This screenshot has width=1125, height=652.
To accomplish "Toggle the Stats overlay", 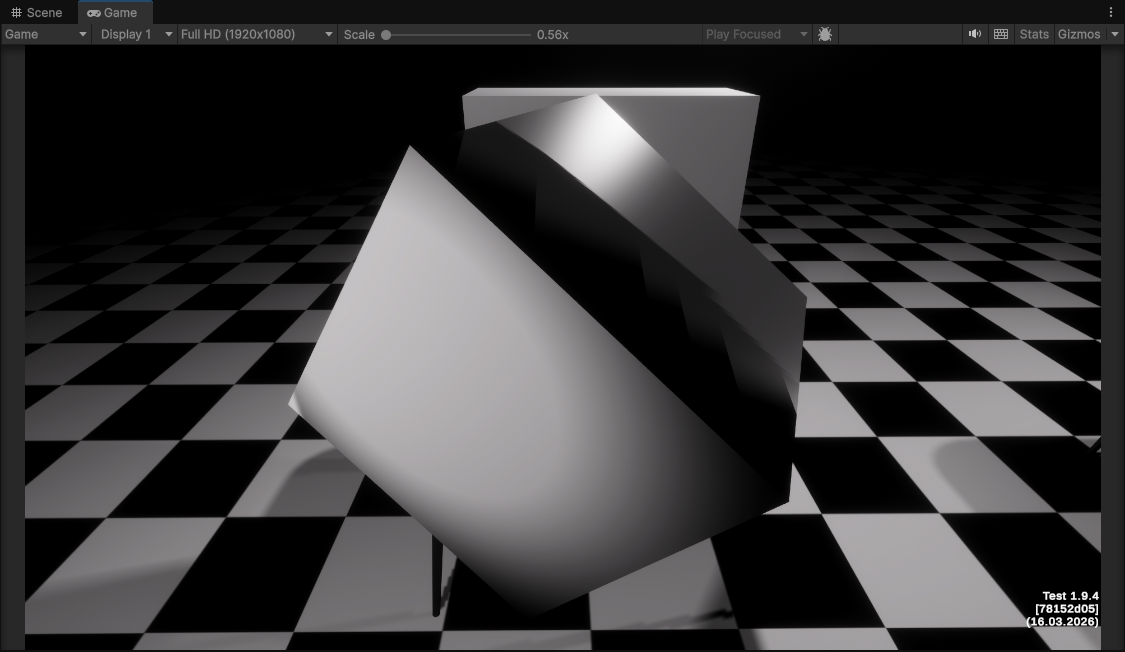I will point(1033,33).
